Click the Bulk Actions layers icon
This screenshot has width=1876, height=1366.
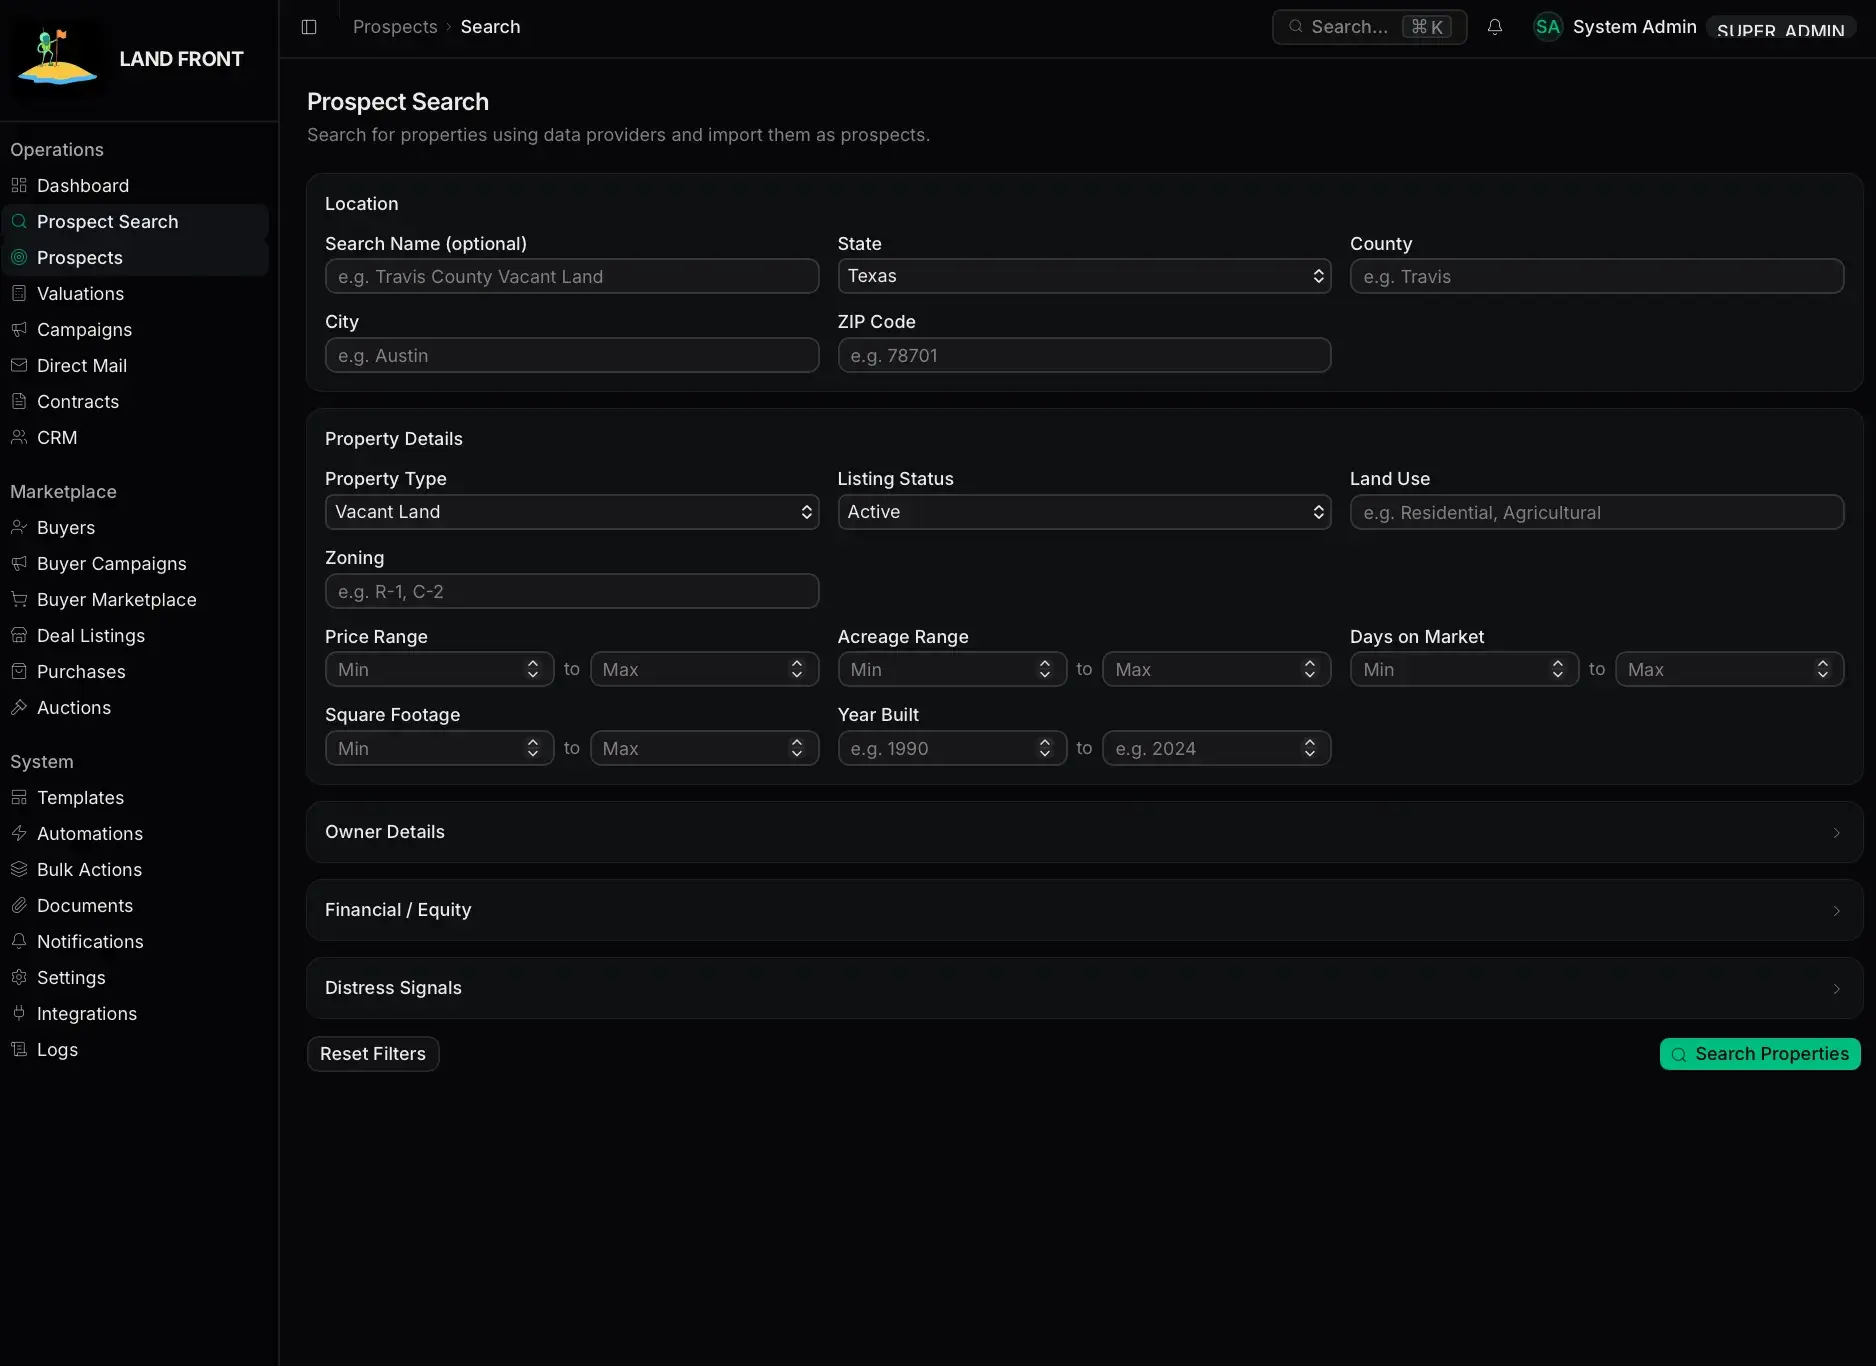(x=19, y=870)
